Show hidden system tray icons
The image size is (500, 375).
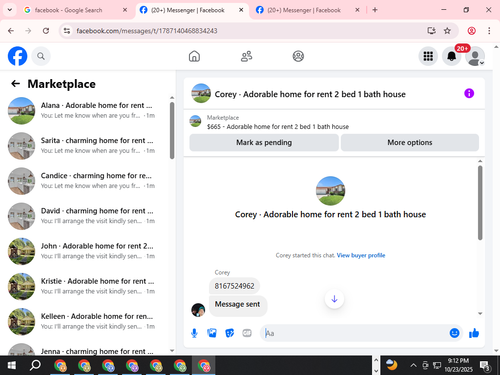413,365
